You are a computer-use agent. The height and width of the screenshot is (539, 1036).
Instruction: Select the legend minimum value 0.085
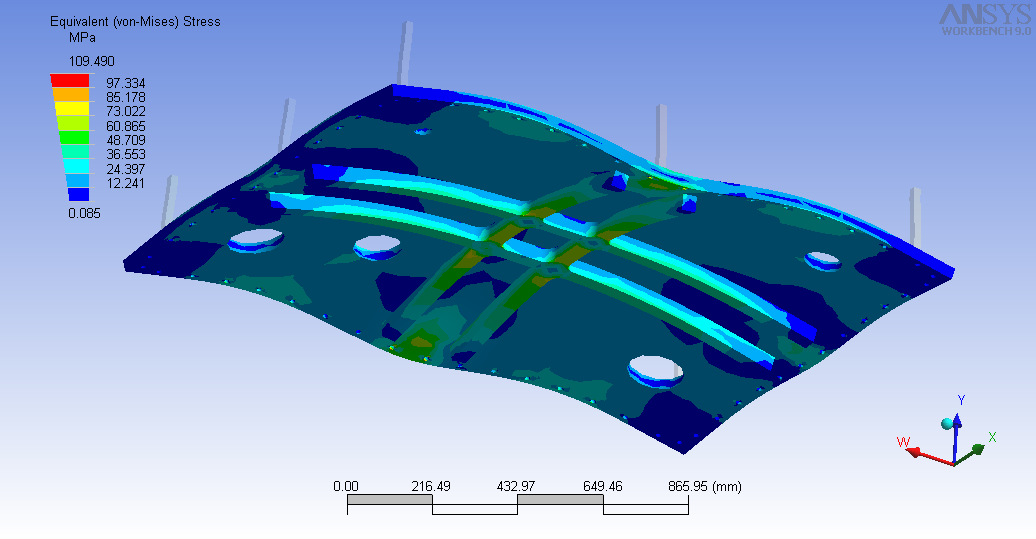(x=85, y=213)
